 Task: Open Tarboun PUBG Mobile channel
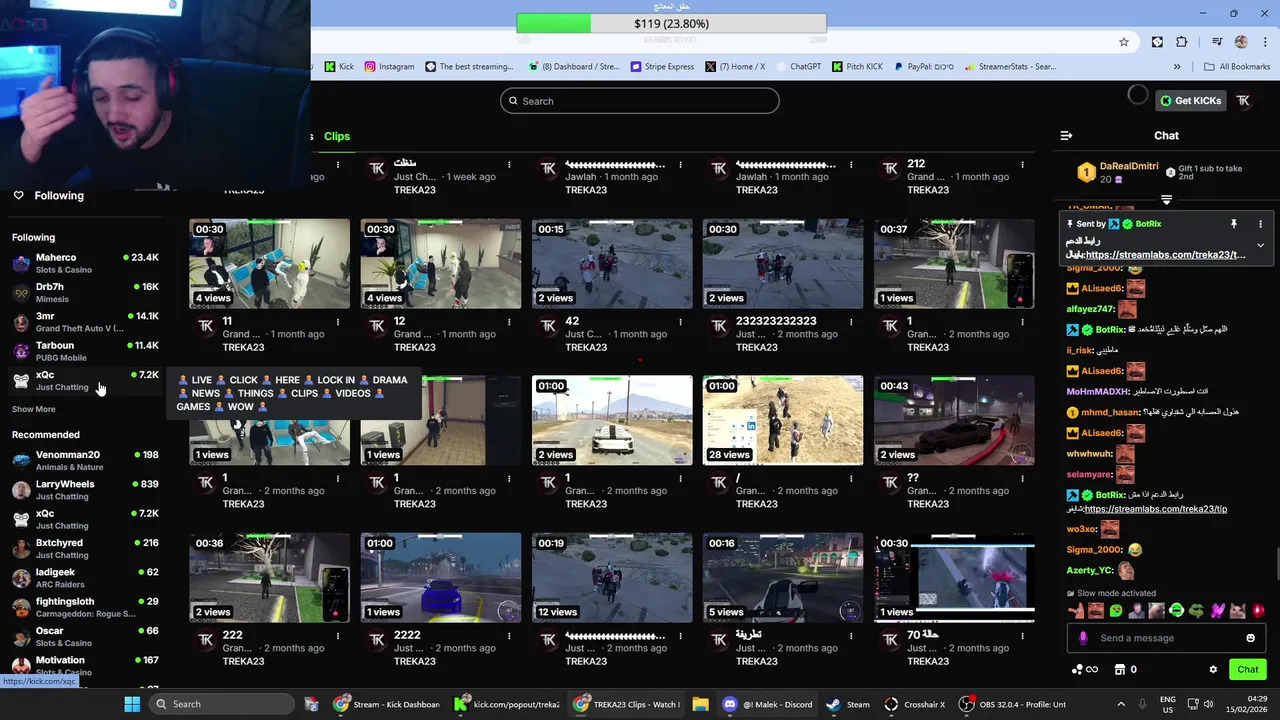(x=85, y=351)
